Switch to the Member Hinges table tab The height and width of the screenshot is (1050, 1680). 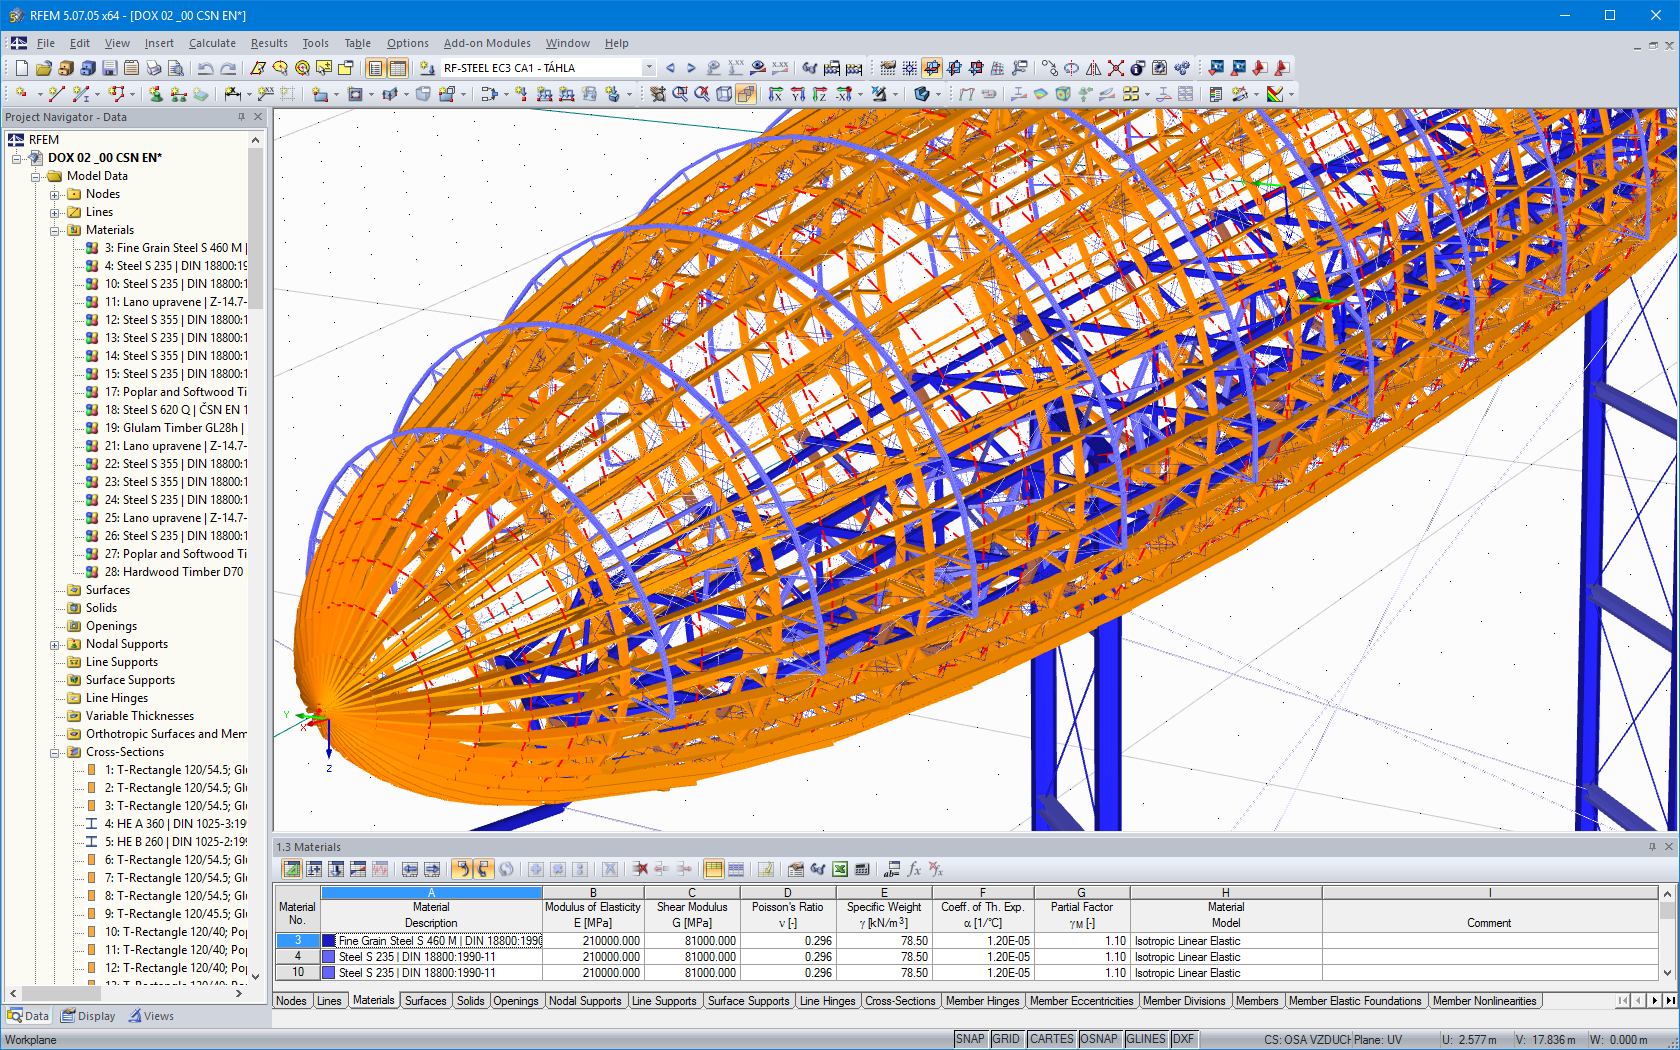click(982, 1000)
